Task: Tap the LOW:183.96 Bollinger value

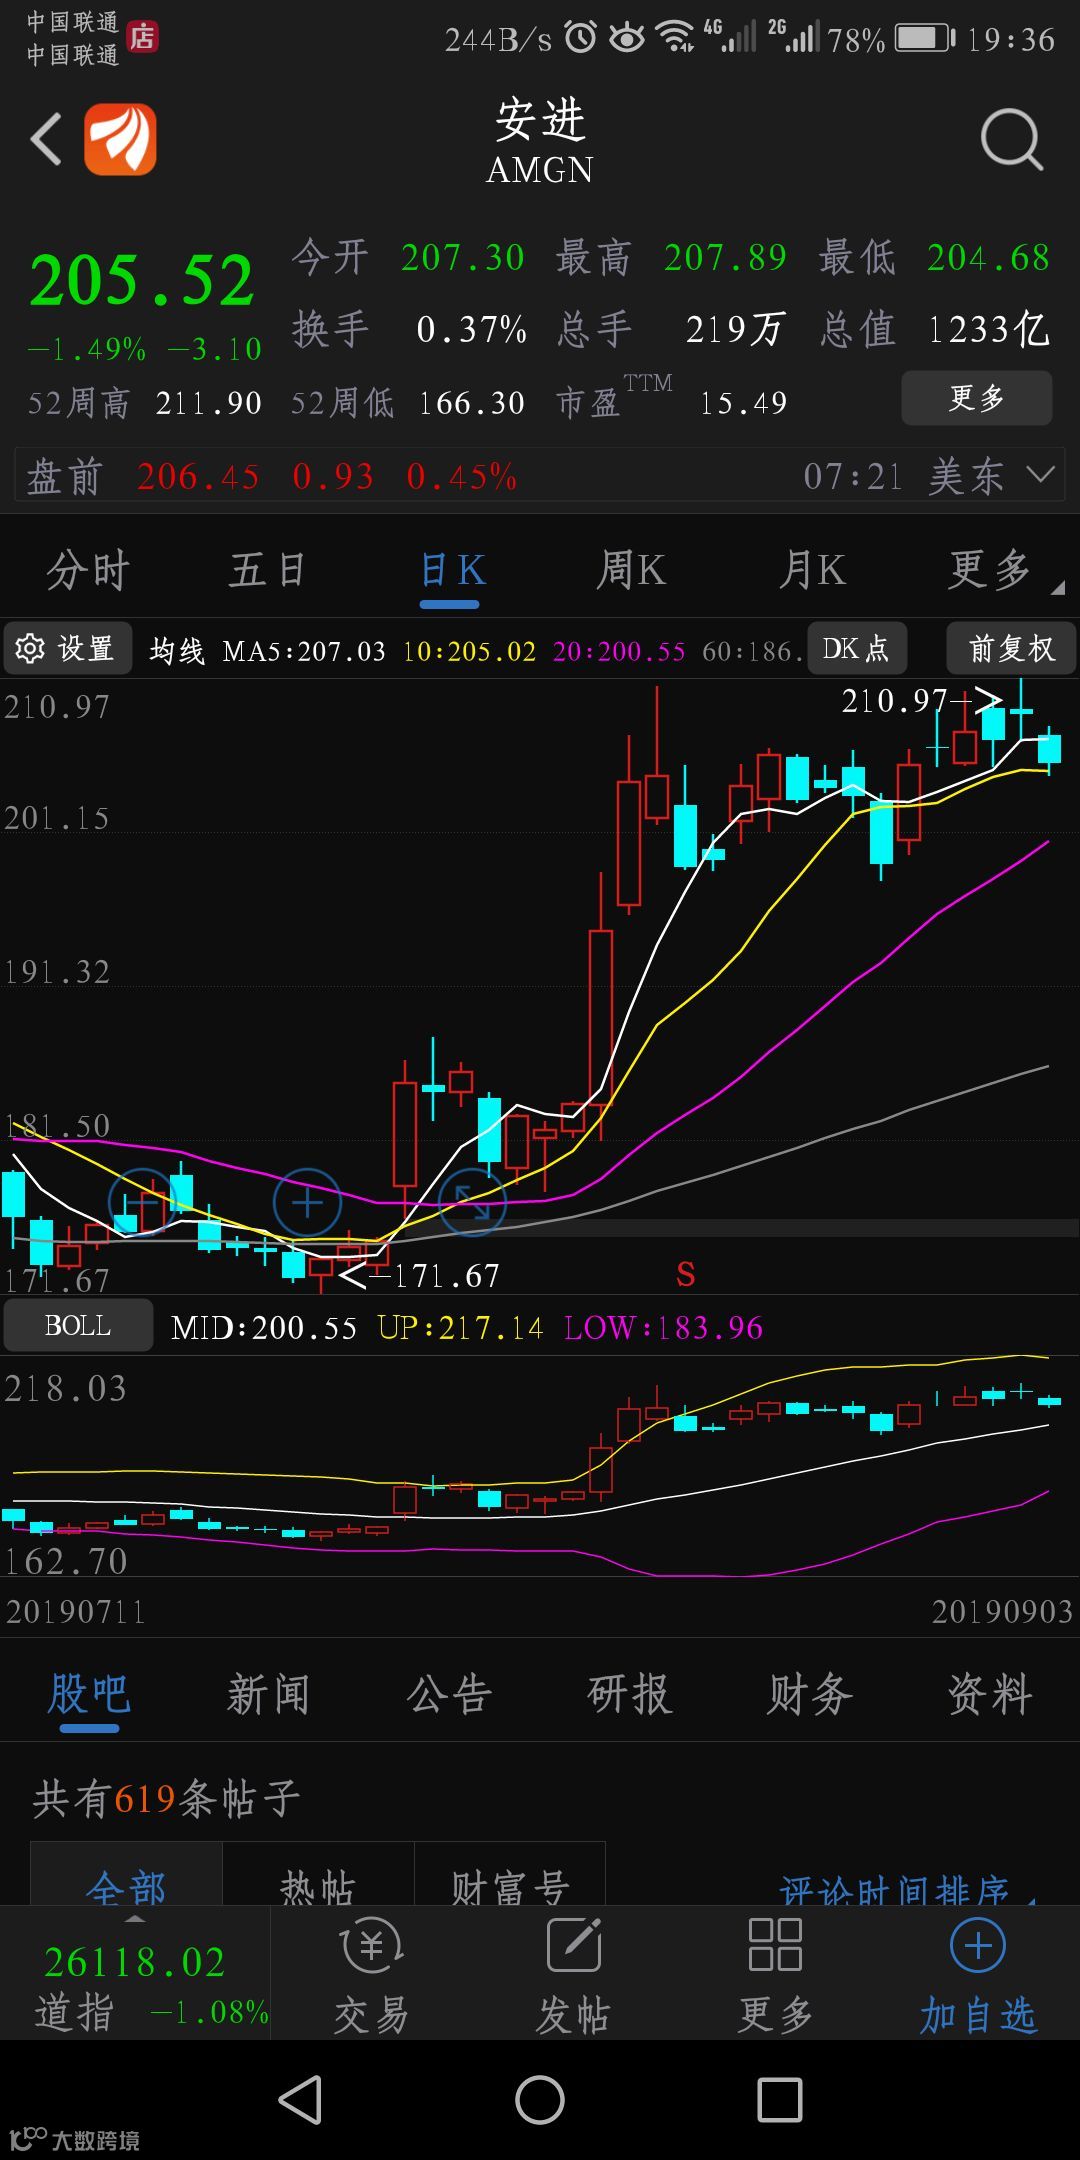Action: coord(663,1327)
